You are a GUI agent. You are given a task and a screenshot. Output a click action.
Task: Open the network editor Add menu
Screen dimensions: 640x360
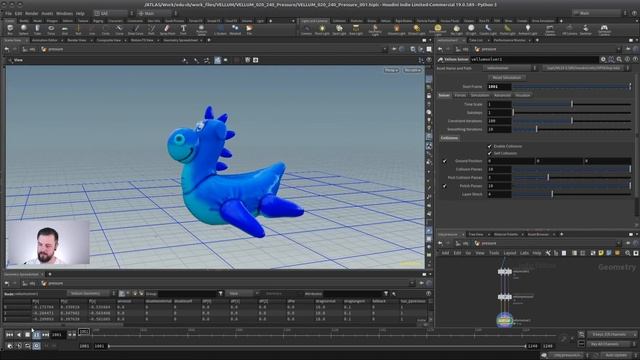click(x=445, y=253)
